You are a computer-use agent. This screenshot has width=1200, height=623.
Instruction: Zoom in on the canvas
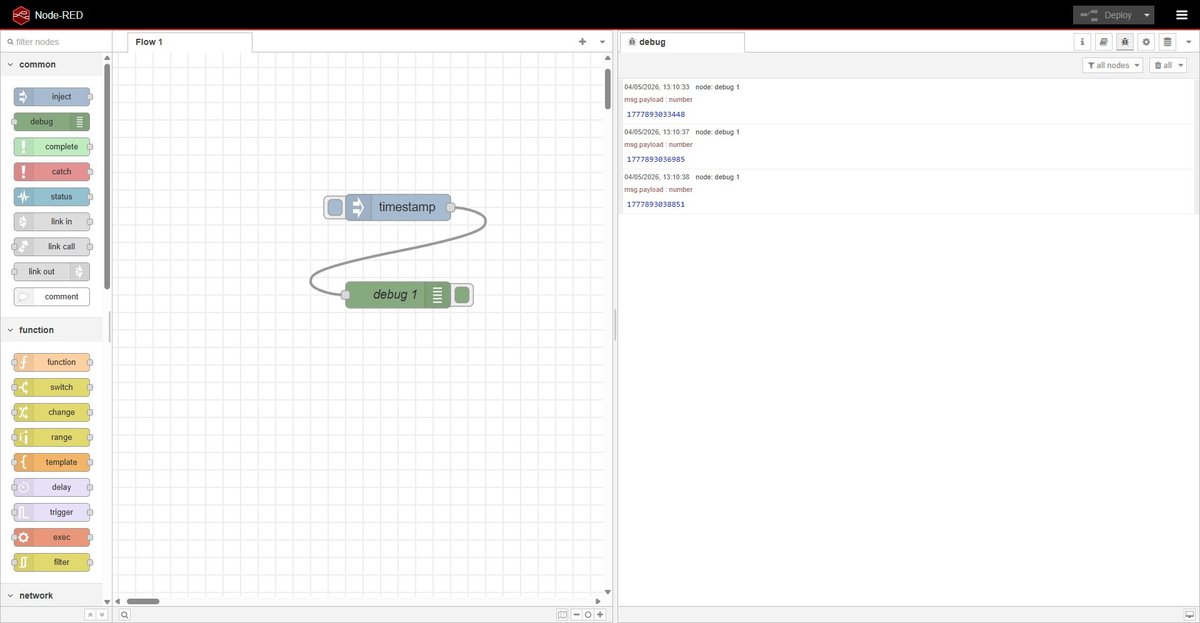600,615
